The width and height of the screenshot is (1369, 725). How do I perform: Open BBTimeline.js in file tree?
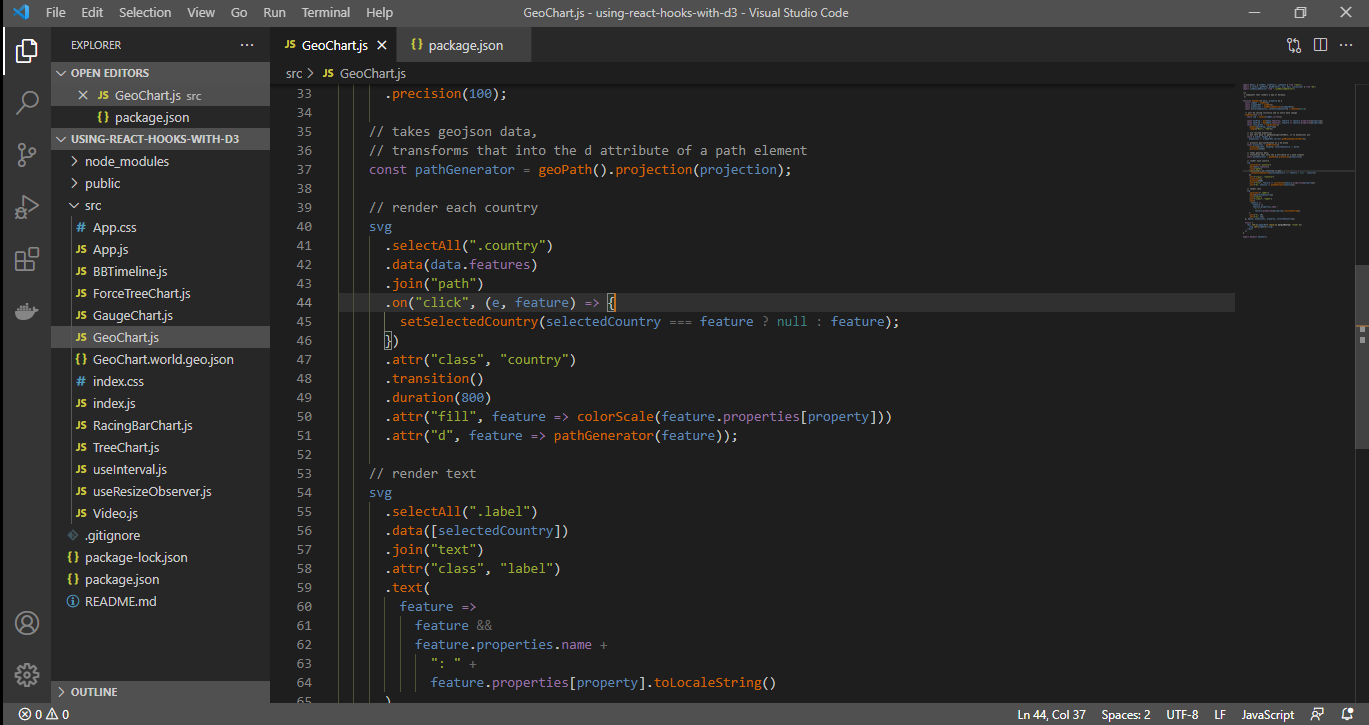point(160,271)
